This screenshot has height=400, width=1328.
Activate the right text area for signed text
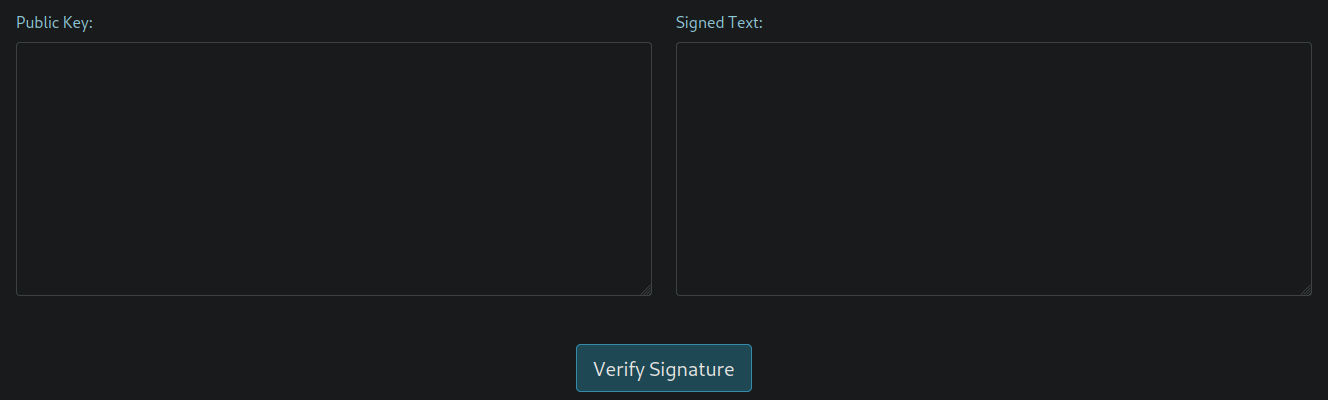coord(993,168)
